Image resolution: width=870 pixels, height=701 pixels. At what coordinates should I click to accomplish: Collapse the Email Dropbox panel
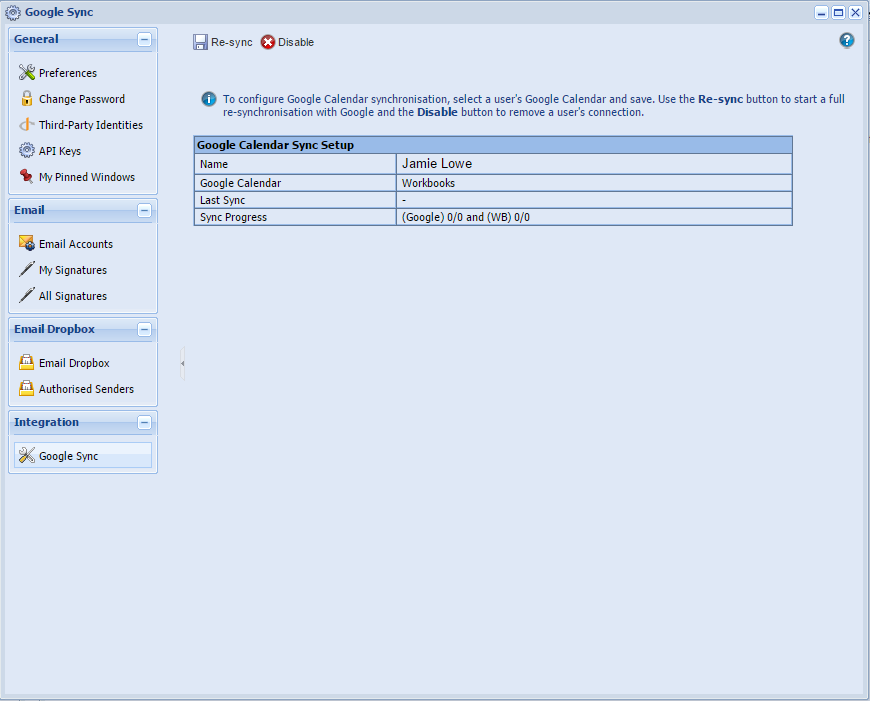[144, 329]
